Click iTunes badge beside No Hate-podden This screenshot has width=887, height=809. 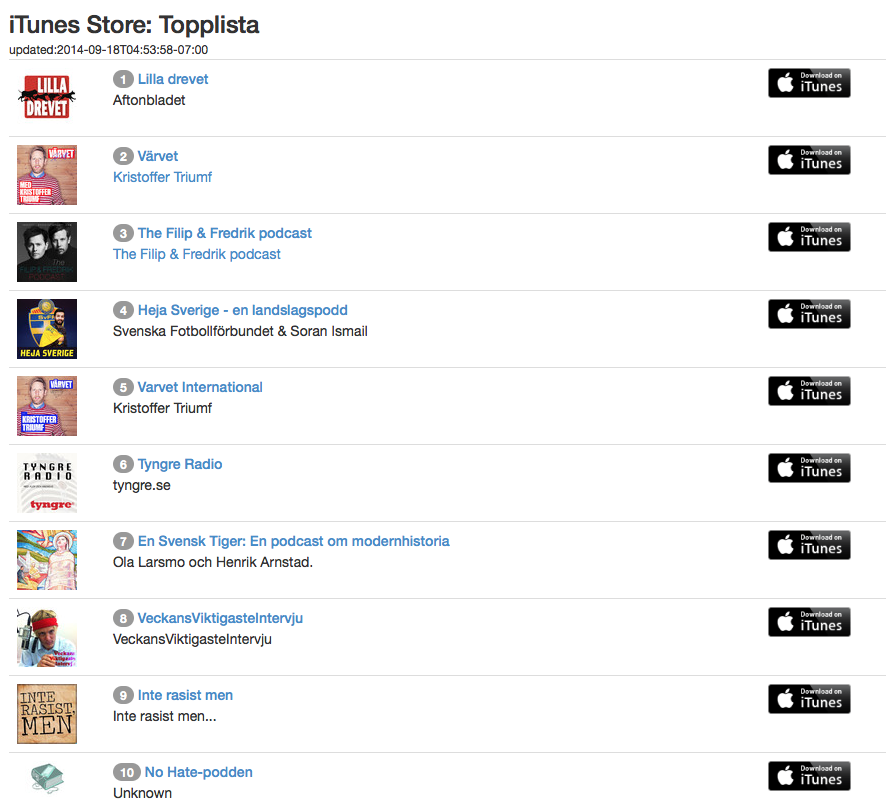click(809, 776)
